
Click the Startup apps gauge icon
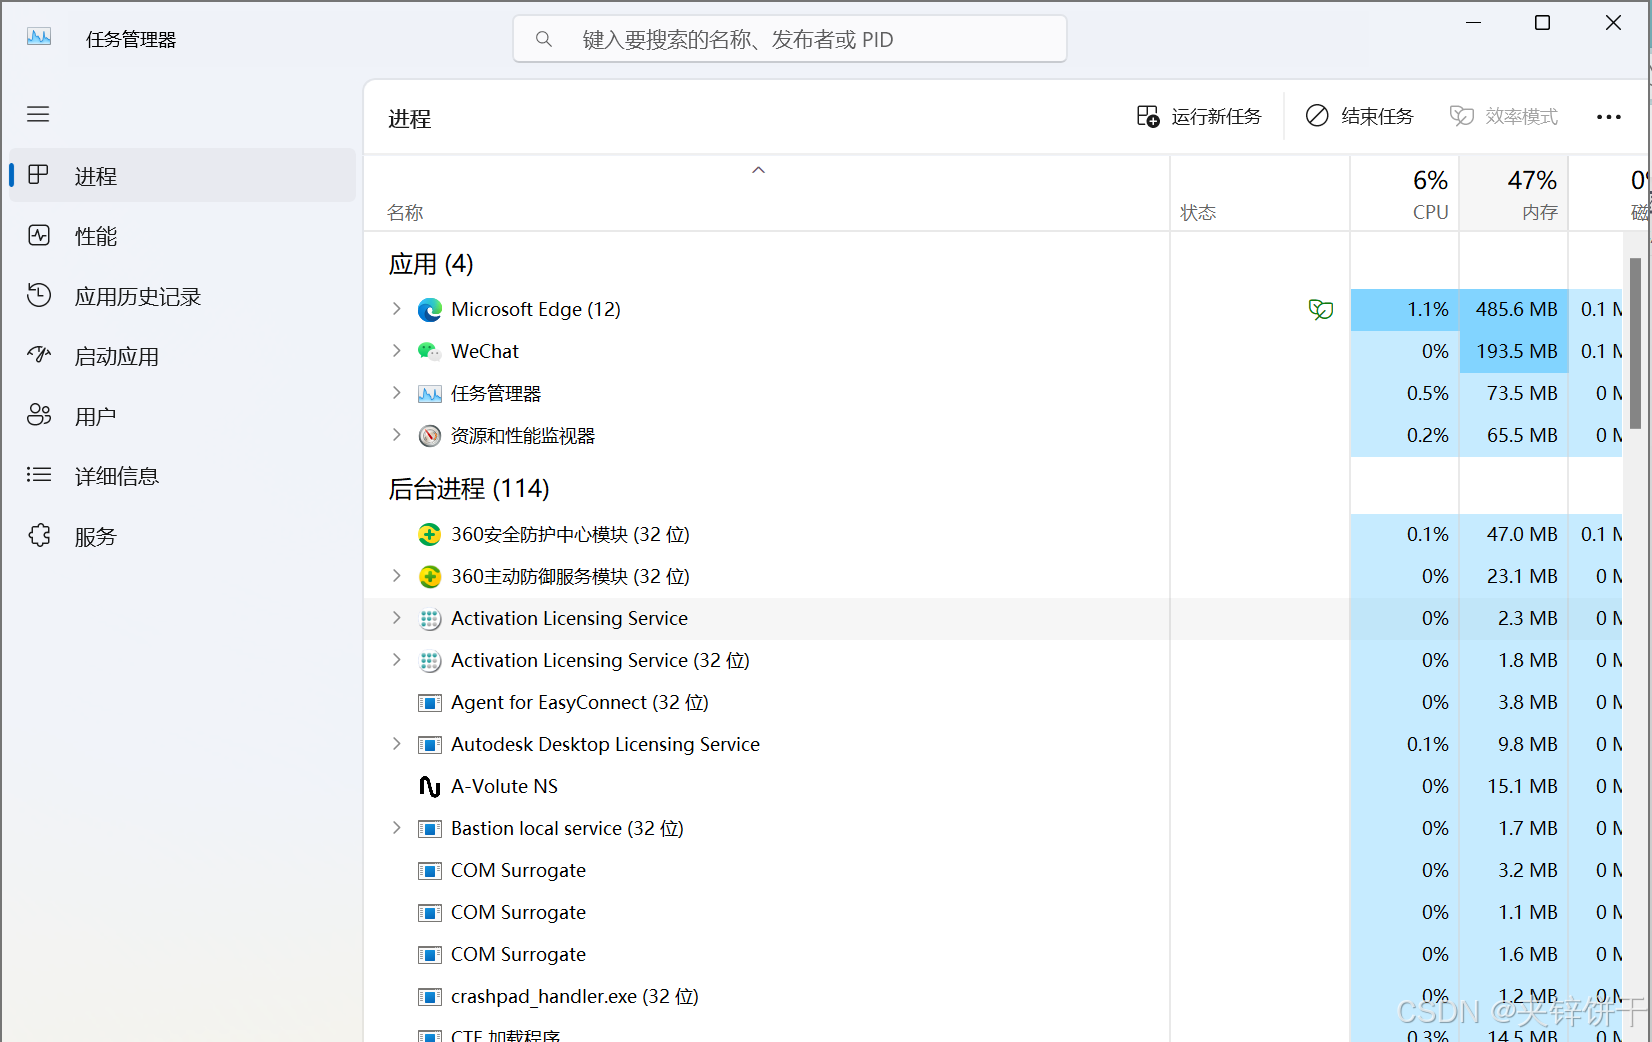click(x=39, y=355)
